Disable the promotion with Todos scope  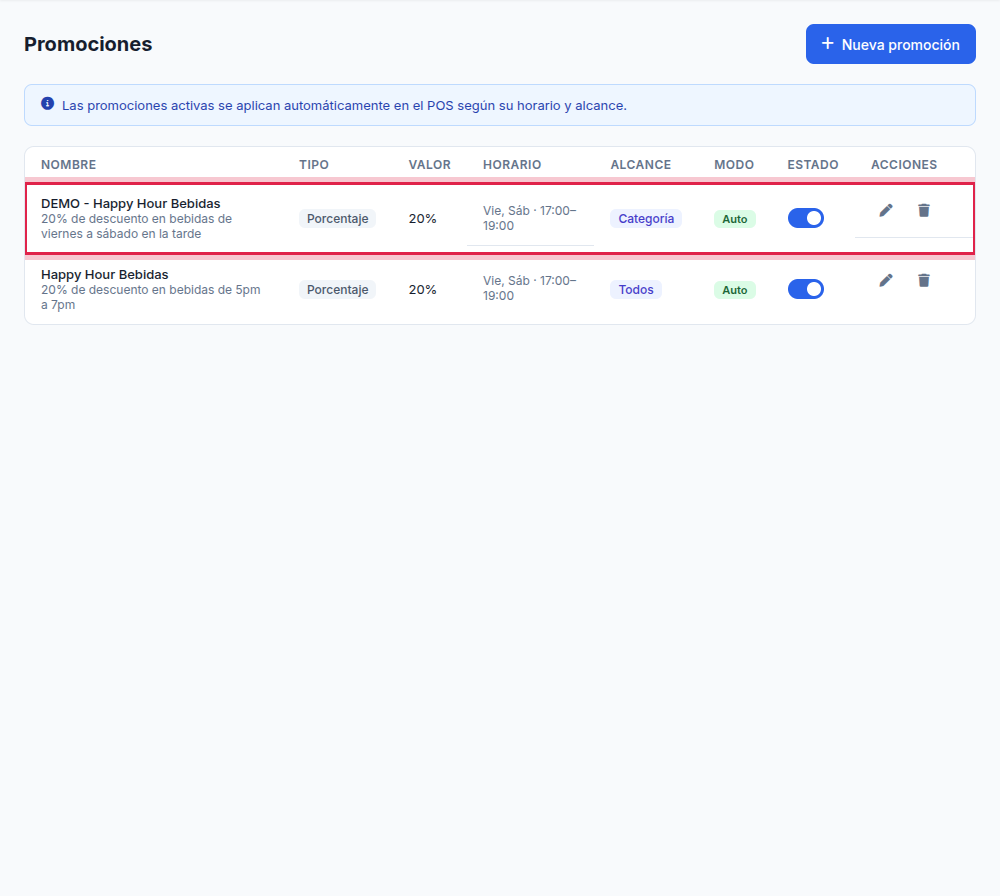point(805,289)
